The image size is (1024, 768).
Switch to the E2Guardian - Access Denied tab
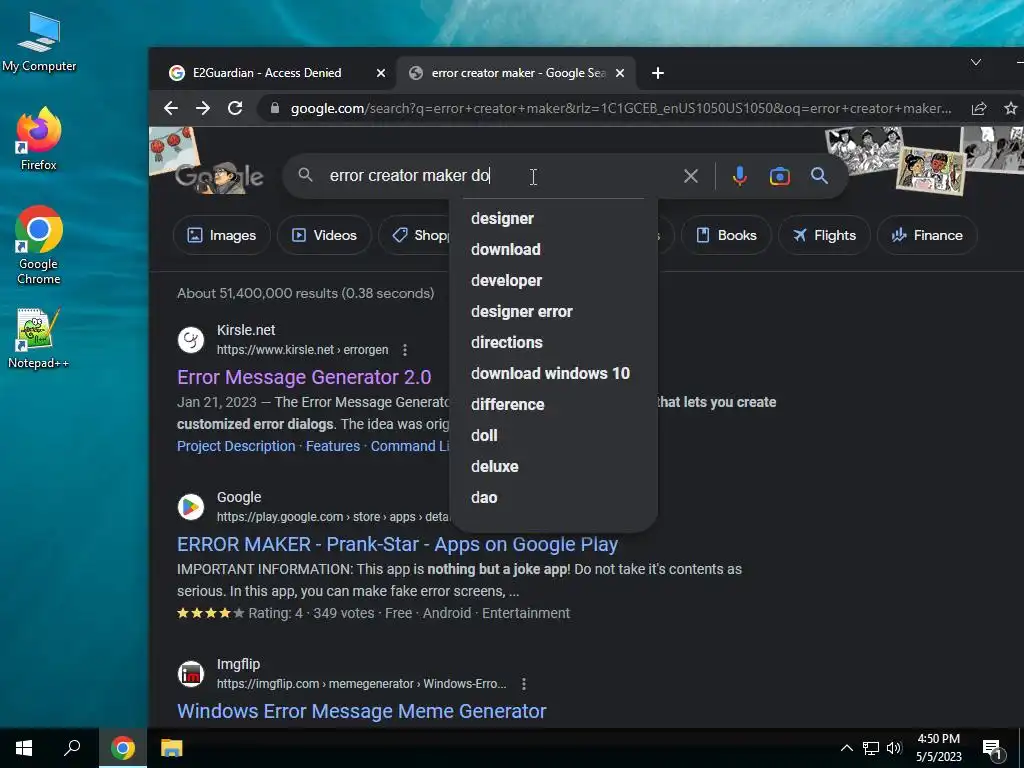point(266,73)
